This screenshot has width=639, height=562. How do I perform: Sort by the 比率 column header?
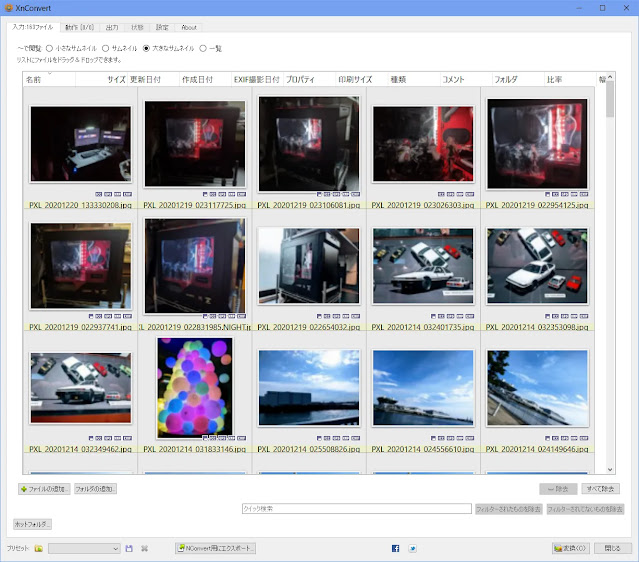tap(570, 79)
